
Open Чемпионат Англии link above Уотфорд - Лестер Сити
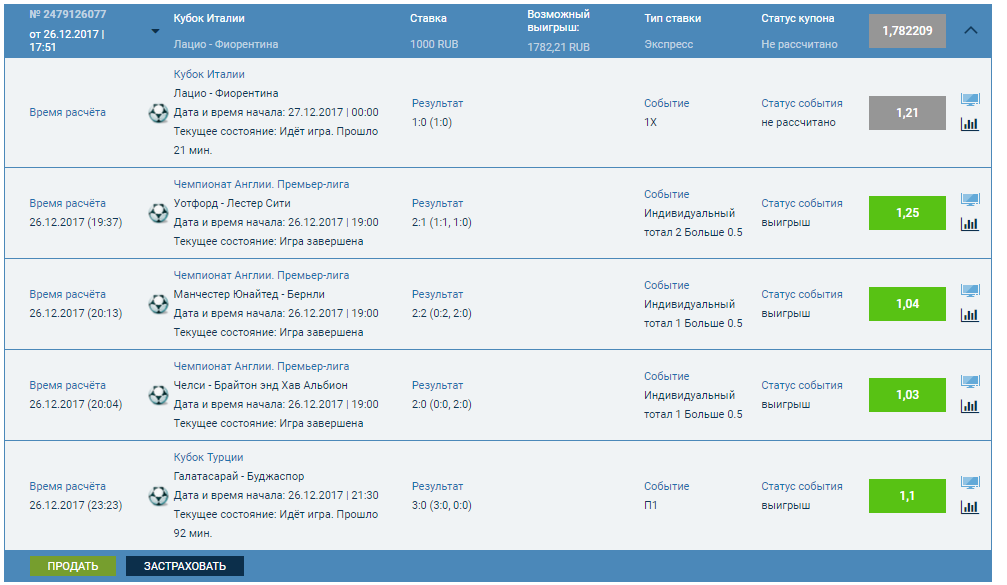pos(261,184)
